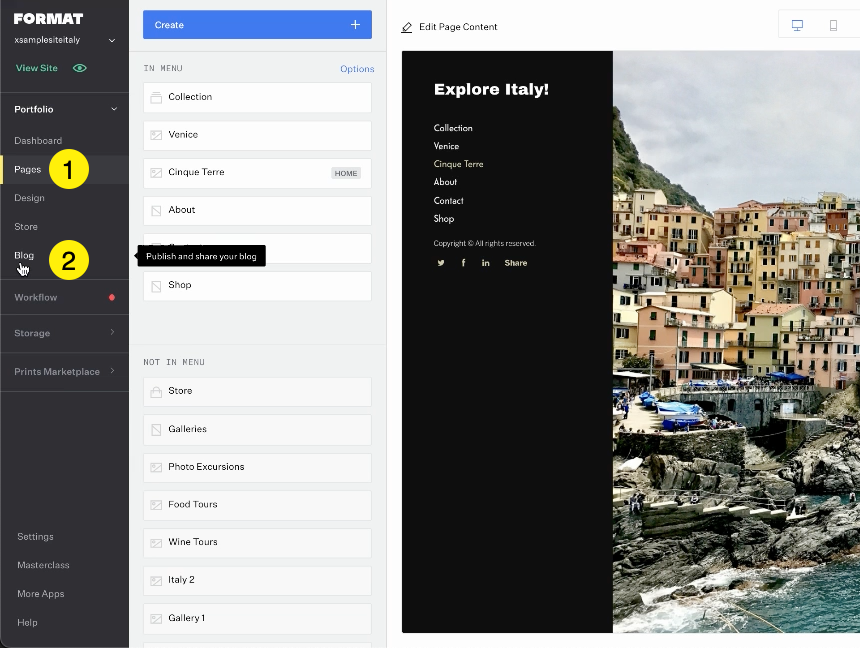860x648 pixels.
Task: Select the Wine Tours page row
Action: coord(257,542)
